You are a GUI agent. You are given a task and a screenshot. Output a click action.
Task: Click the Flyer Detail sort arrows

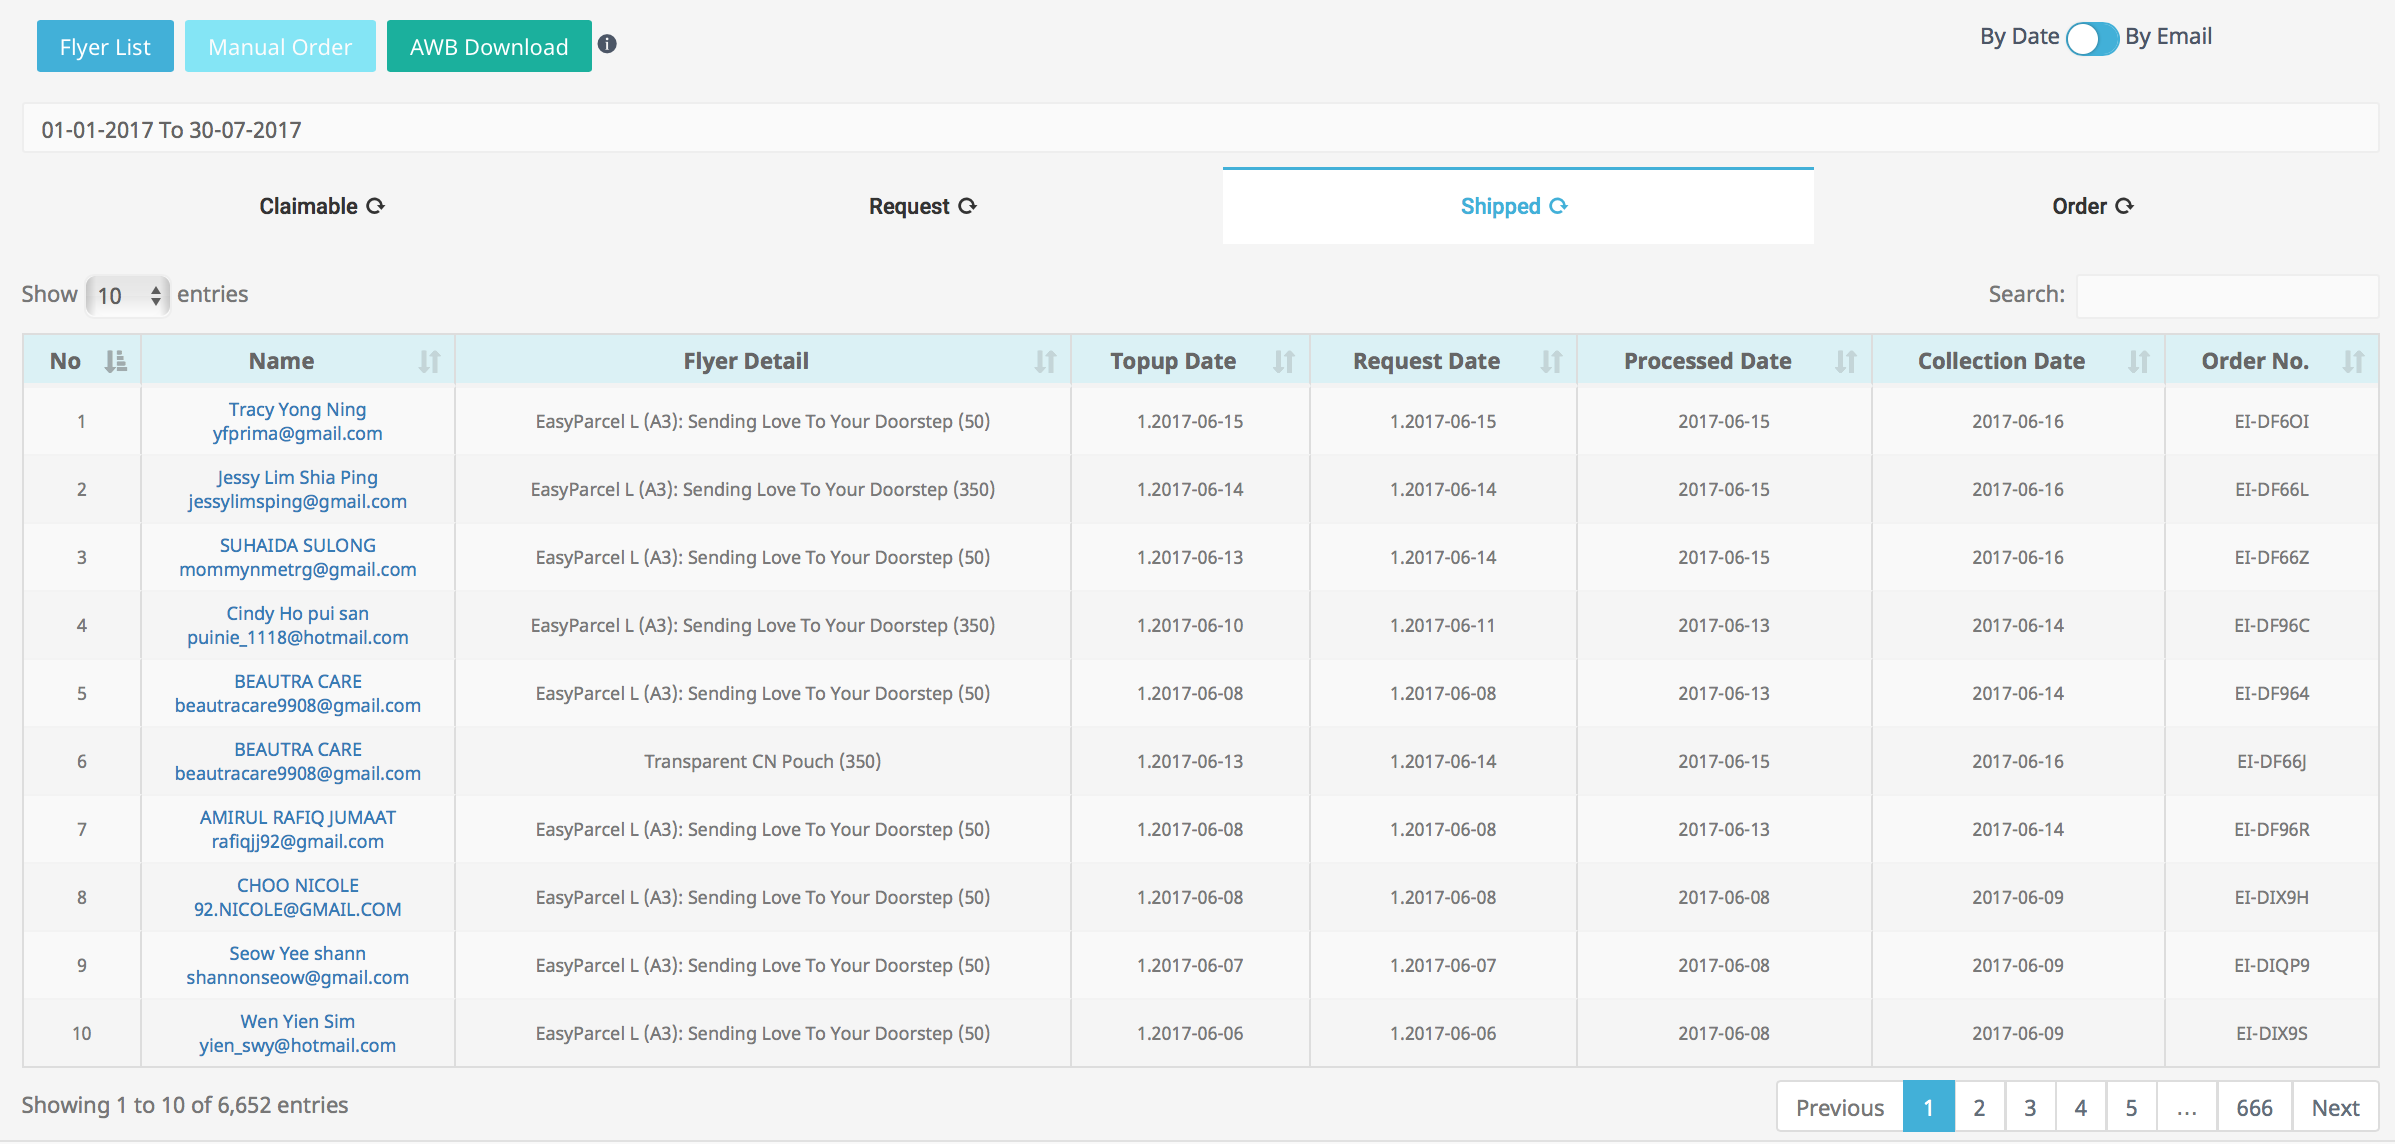tap(1045, 361)
